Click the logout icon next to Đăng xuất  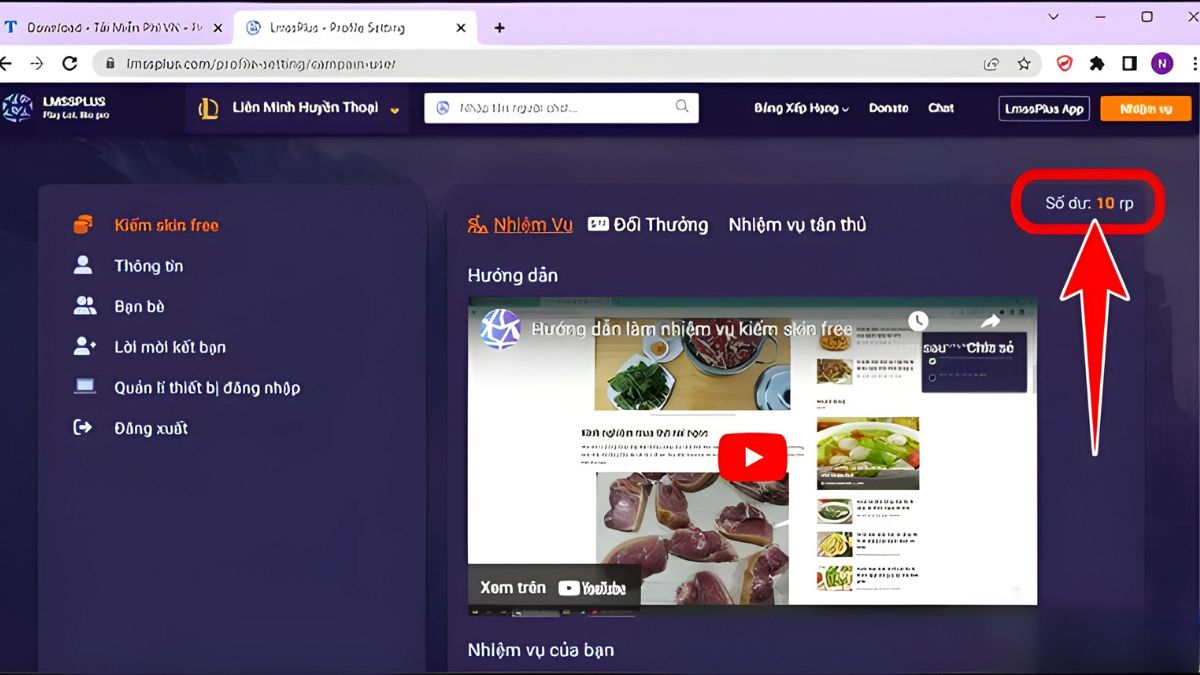coord(81,427)
